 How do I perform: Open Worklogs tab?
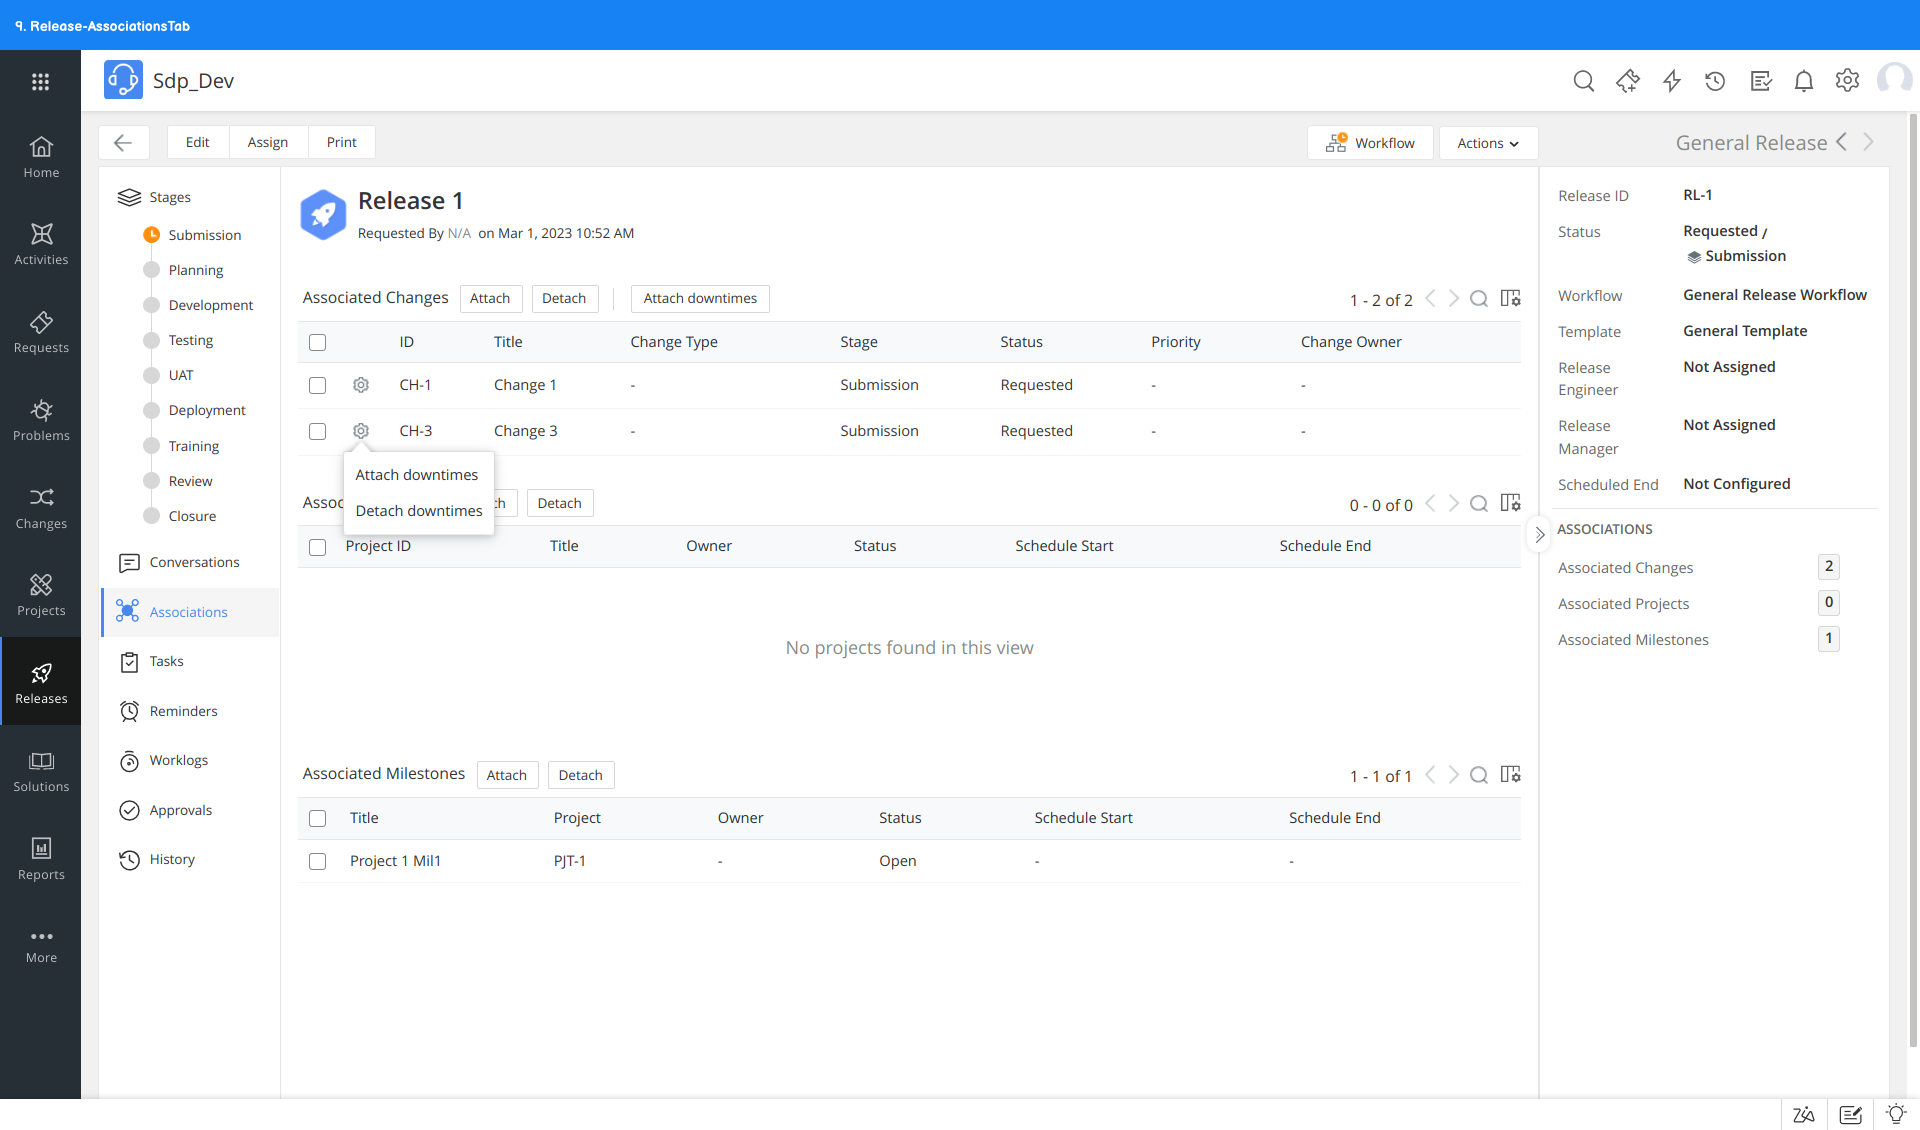pos(190,761)
